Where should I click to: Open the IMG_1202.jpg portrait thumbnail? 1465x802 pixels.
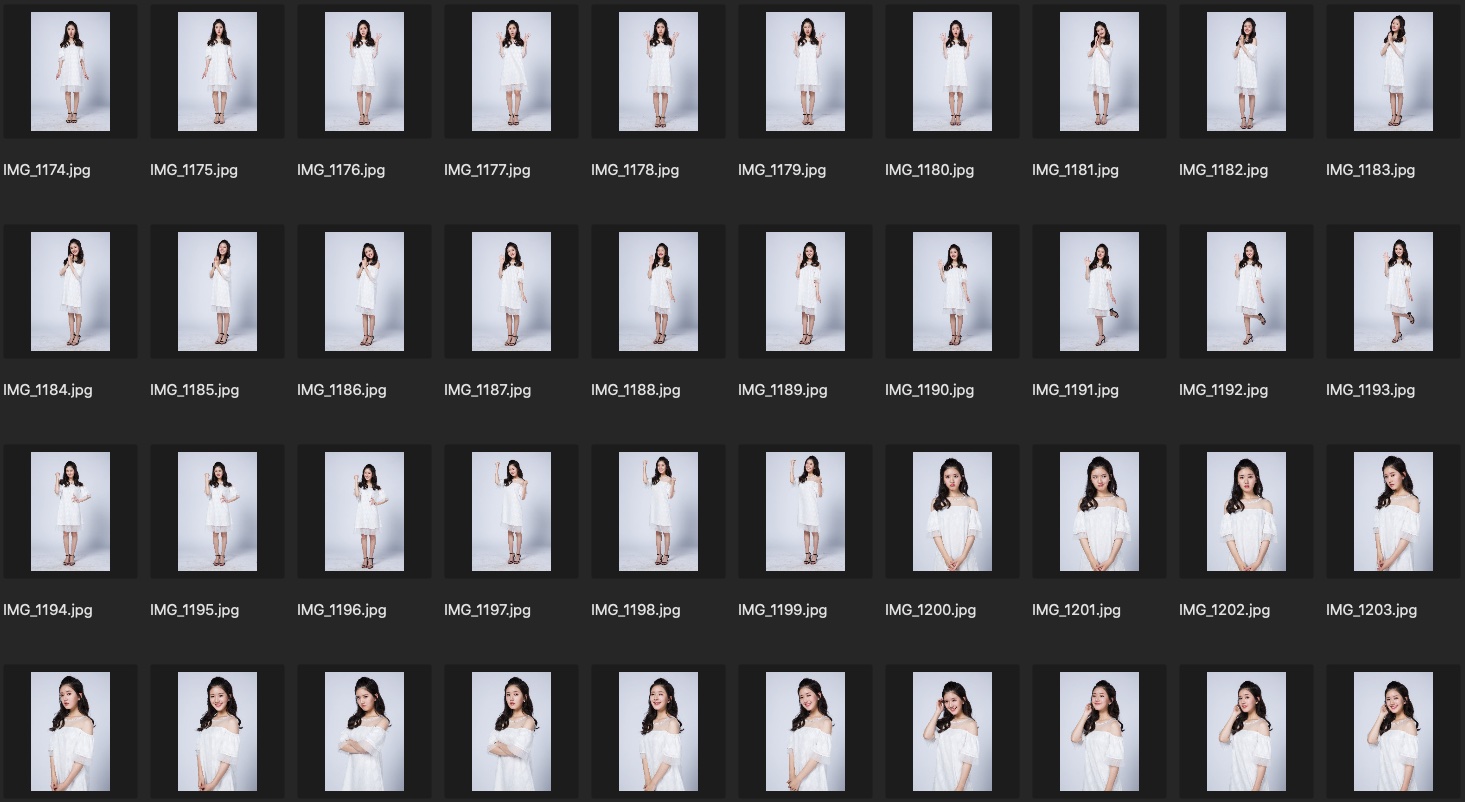pyautogui.click(x=1246, y=511)
